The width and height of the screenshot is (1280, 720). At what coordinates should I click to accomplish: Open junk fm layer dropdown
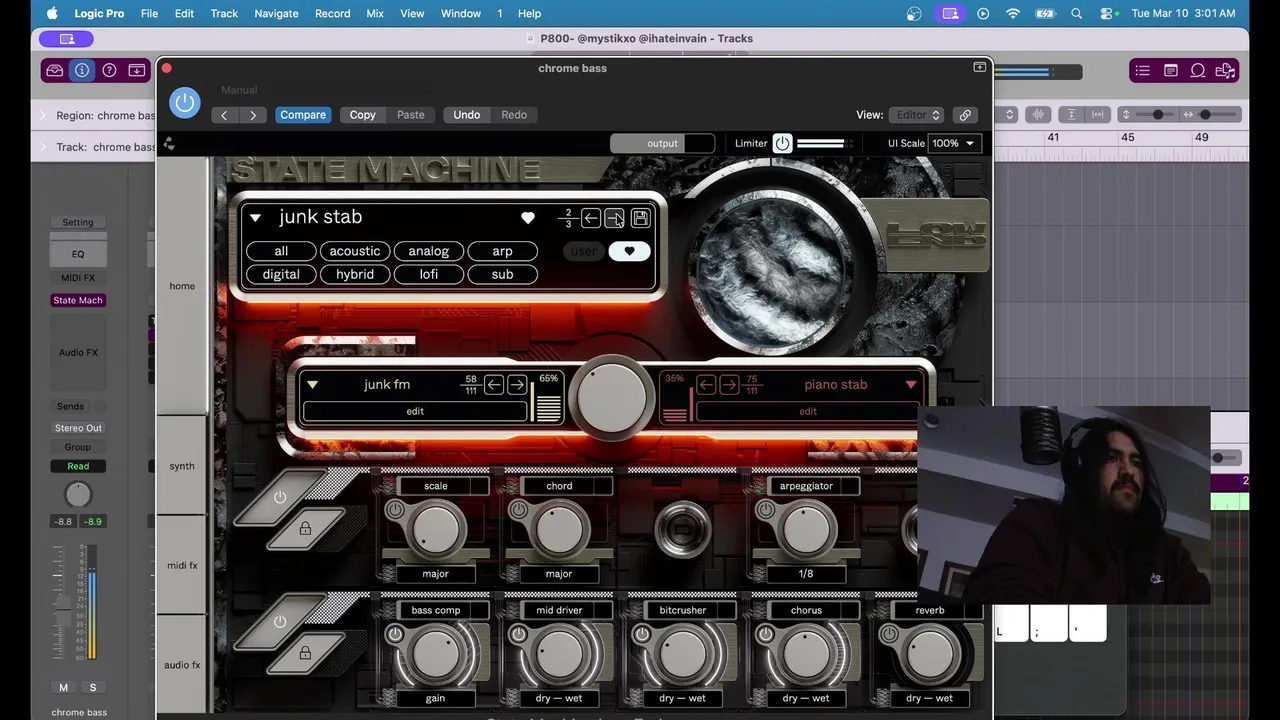pos(312,385)
